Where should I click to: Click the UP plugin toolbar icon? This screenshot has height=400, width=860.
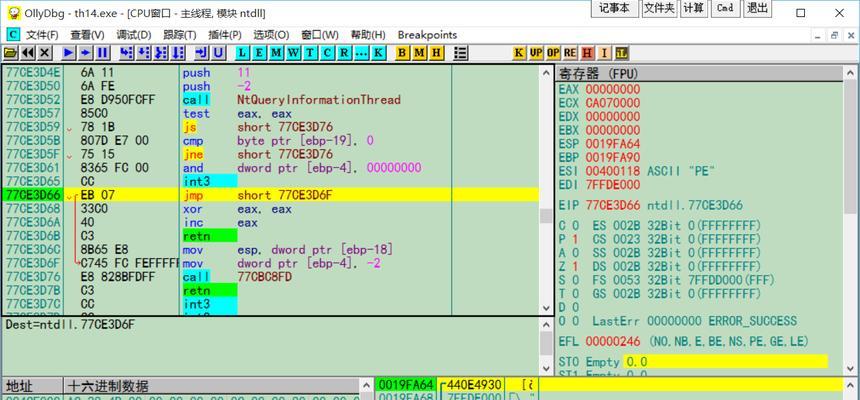(x=536, y=53)
